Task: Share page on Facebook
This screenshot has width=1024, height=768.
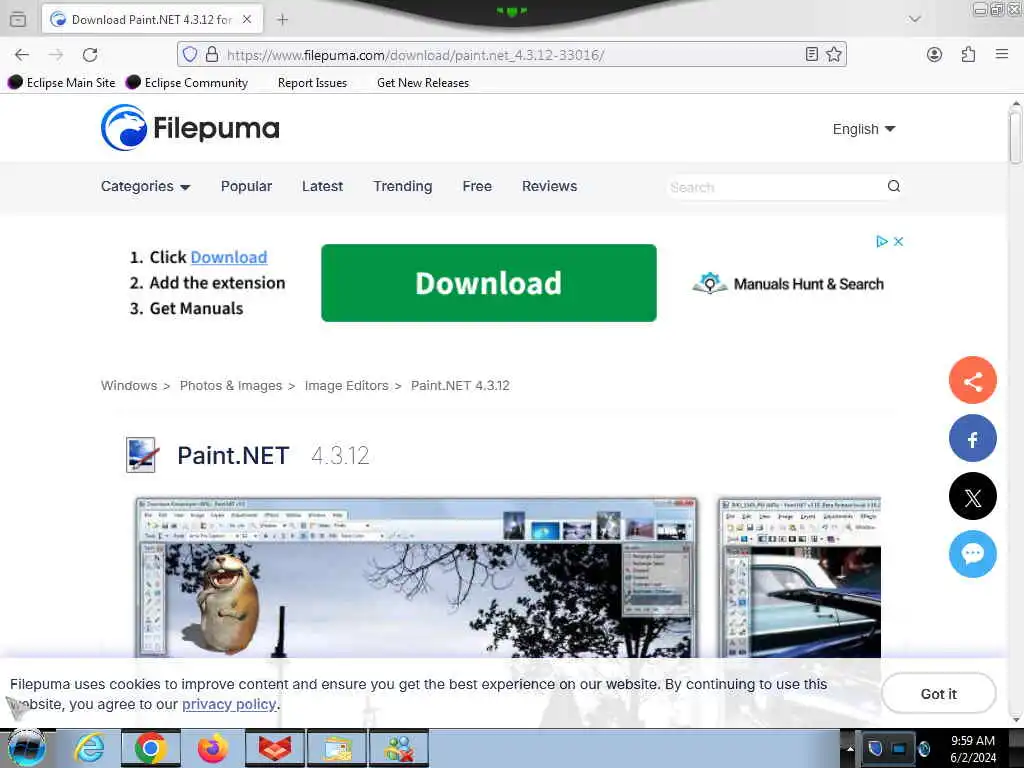Action: coord(972,439)
